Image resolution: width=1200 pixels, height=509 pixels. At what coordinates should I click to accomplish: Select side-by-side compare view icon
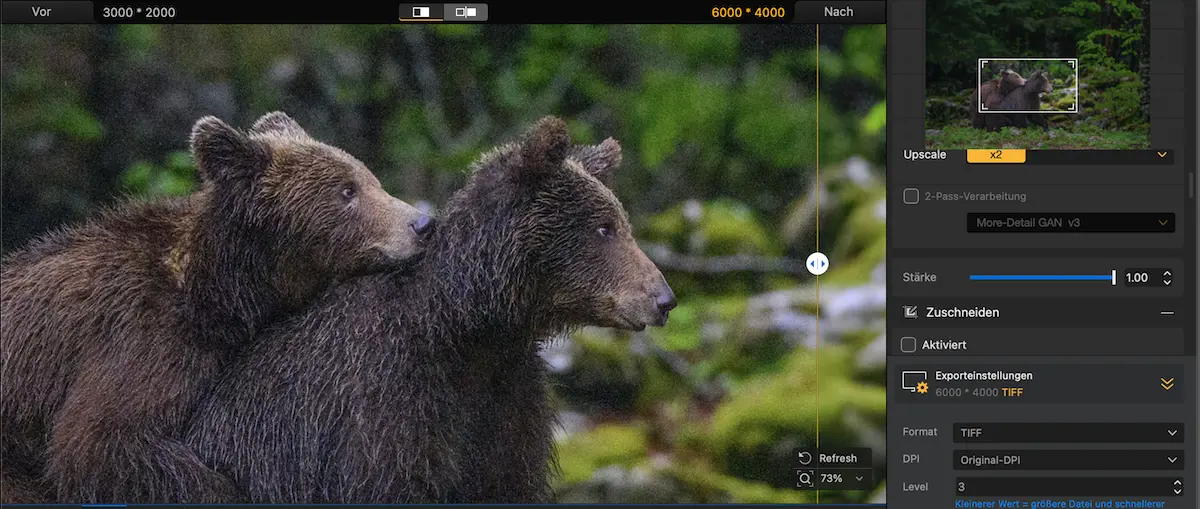pyautogui.click(x=465, y=12)
